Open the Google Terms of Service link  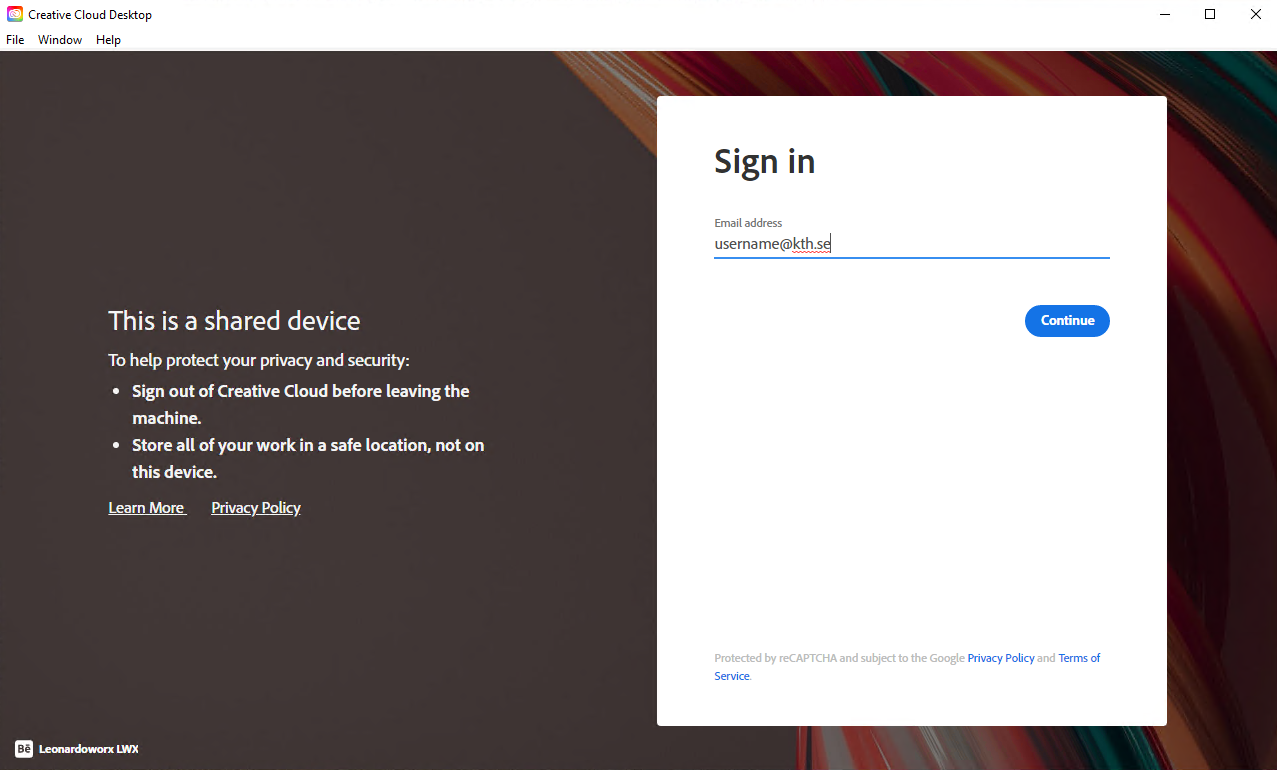[1079, 658]
